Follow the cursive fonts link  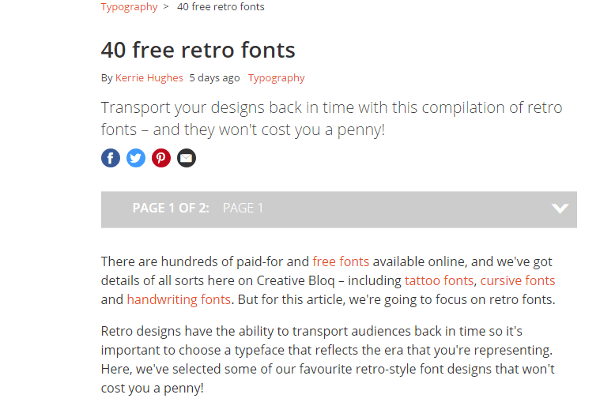pos(517,281)
